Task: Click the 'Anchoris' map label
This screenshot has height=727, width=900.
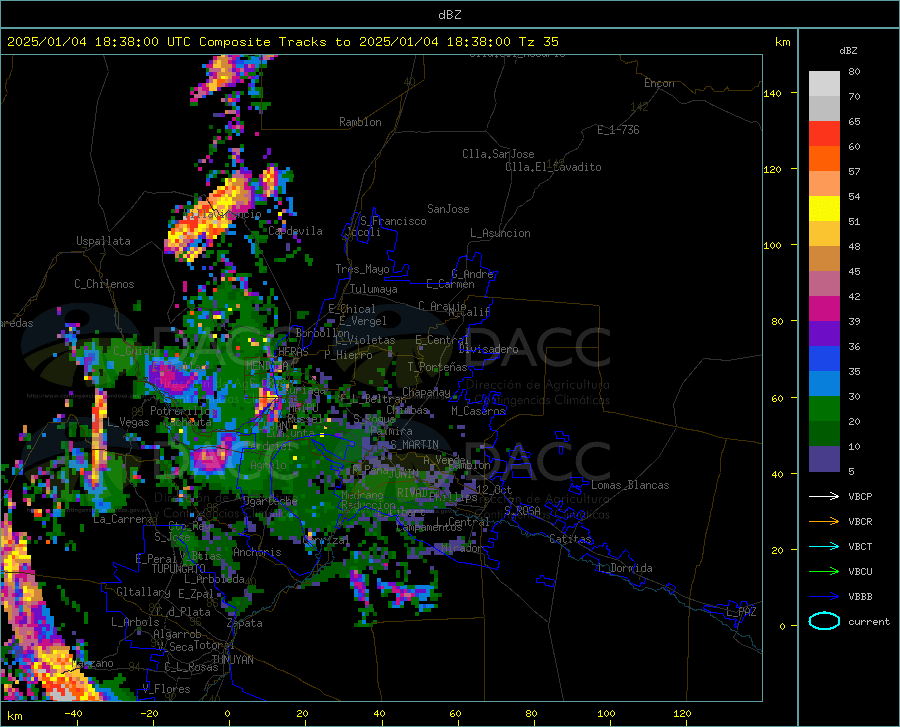Action: (x=257, y=552)
